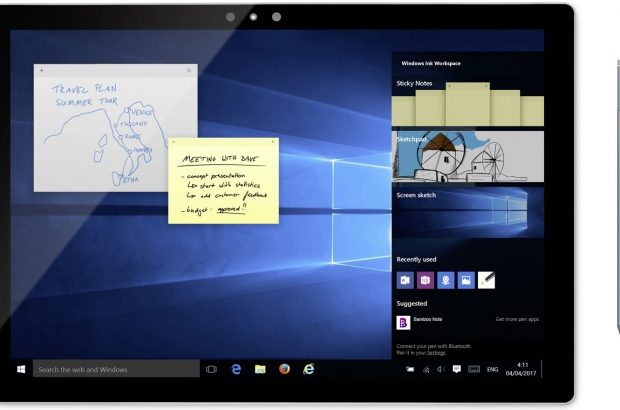The image size is (620, 410).
Task: Select the Meeting with Dave note body
Action: (223, 185)
